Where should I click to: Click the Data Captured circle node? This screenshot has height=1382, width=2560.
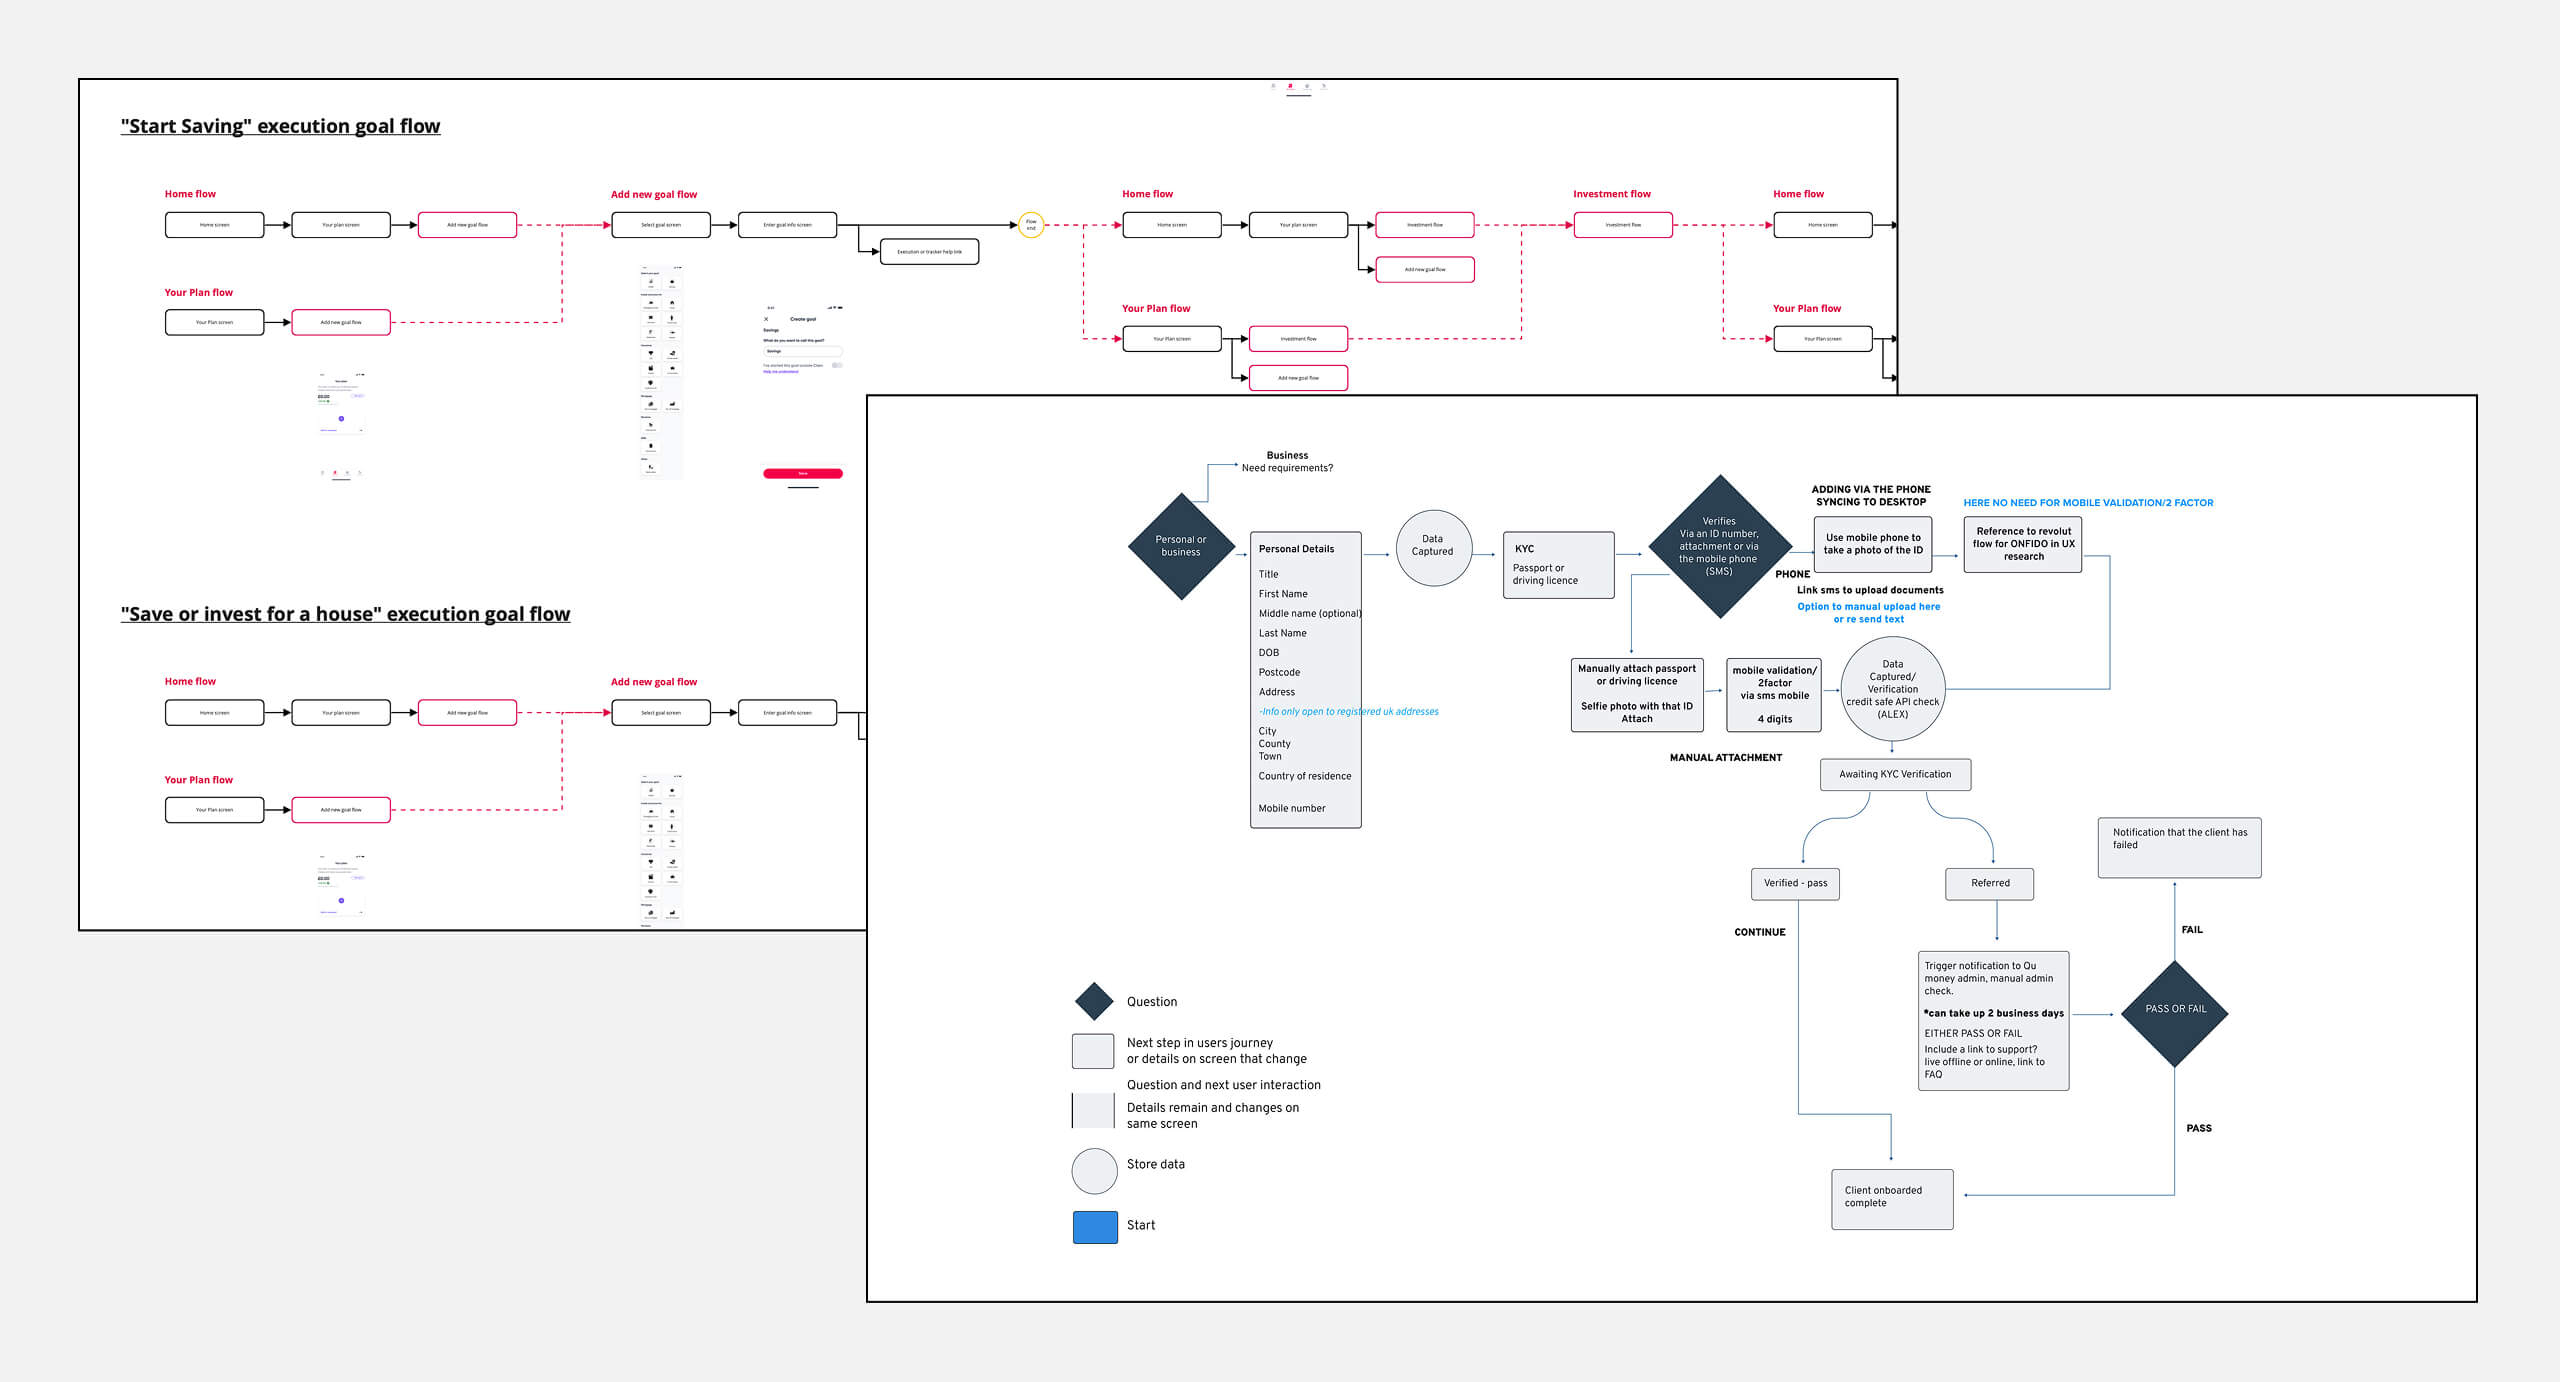tap(1432, 546)
